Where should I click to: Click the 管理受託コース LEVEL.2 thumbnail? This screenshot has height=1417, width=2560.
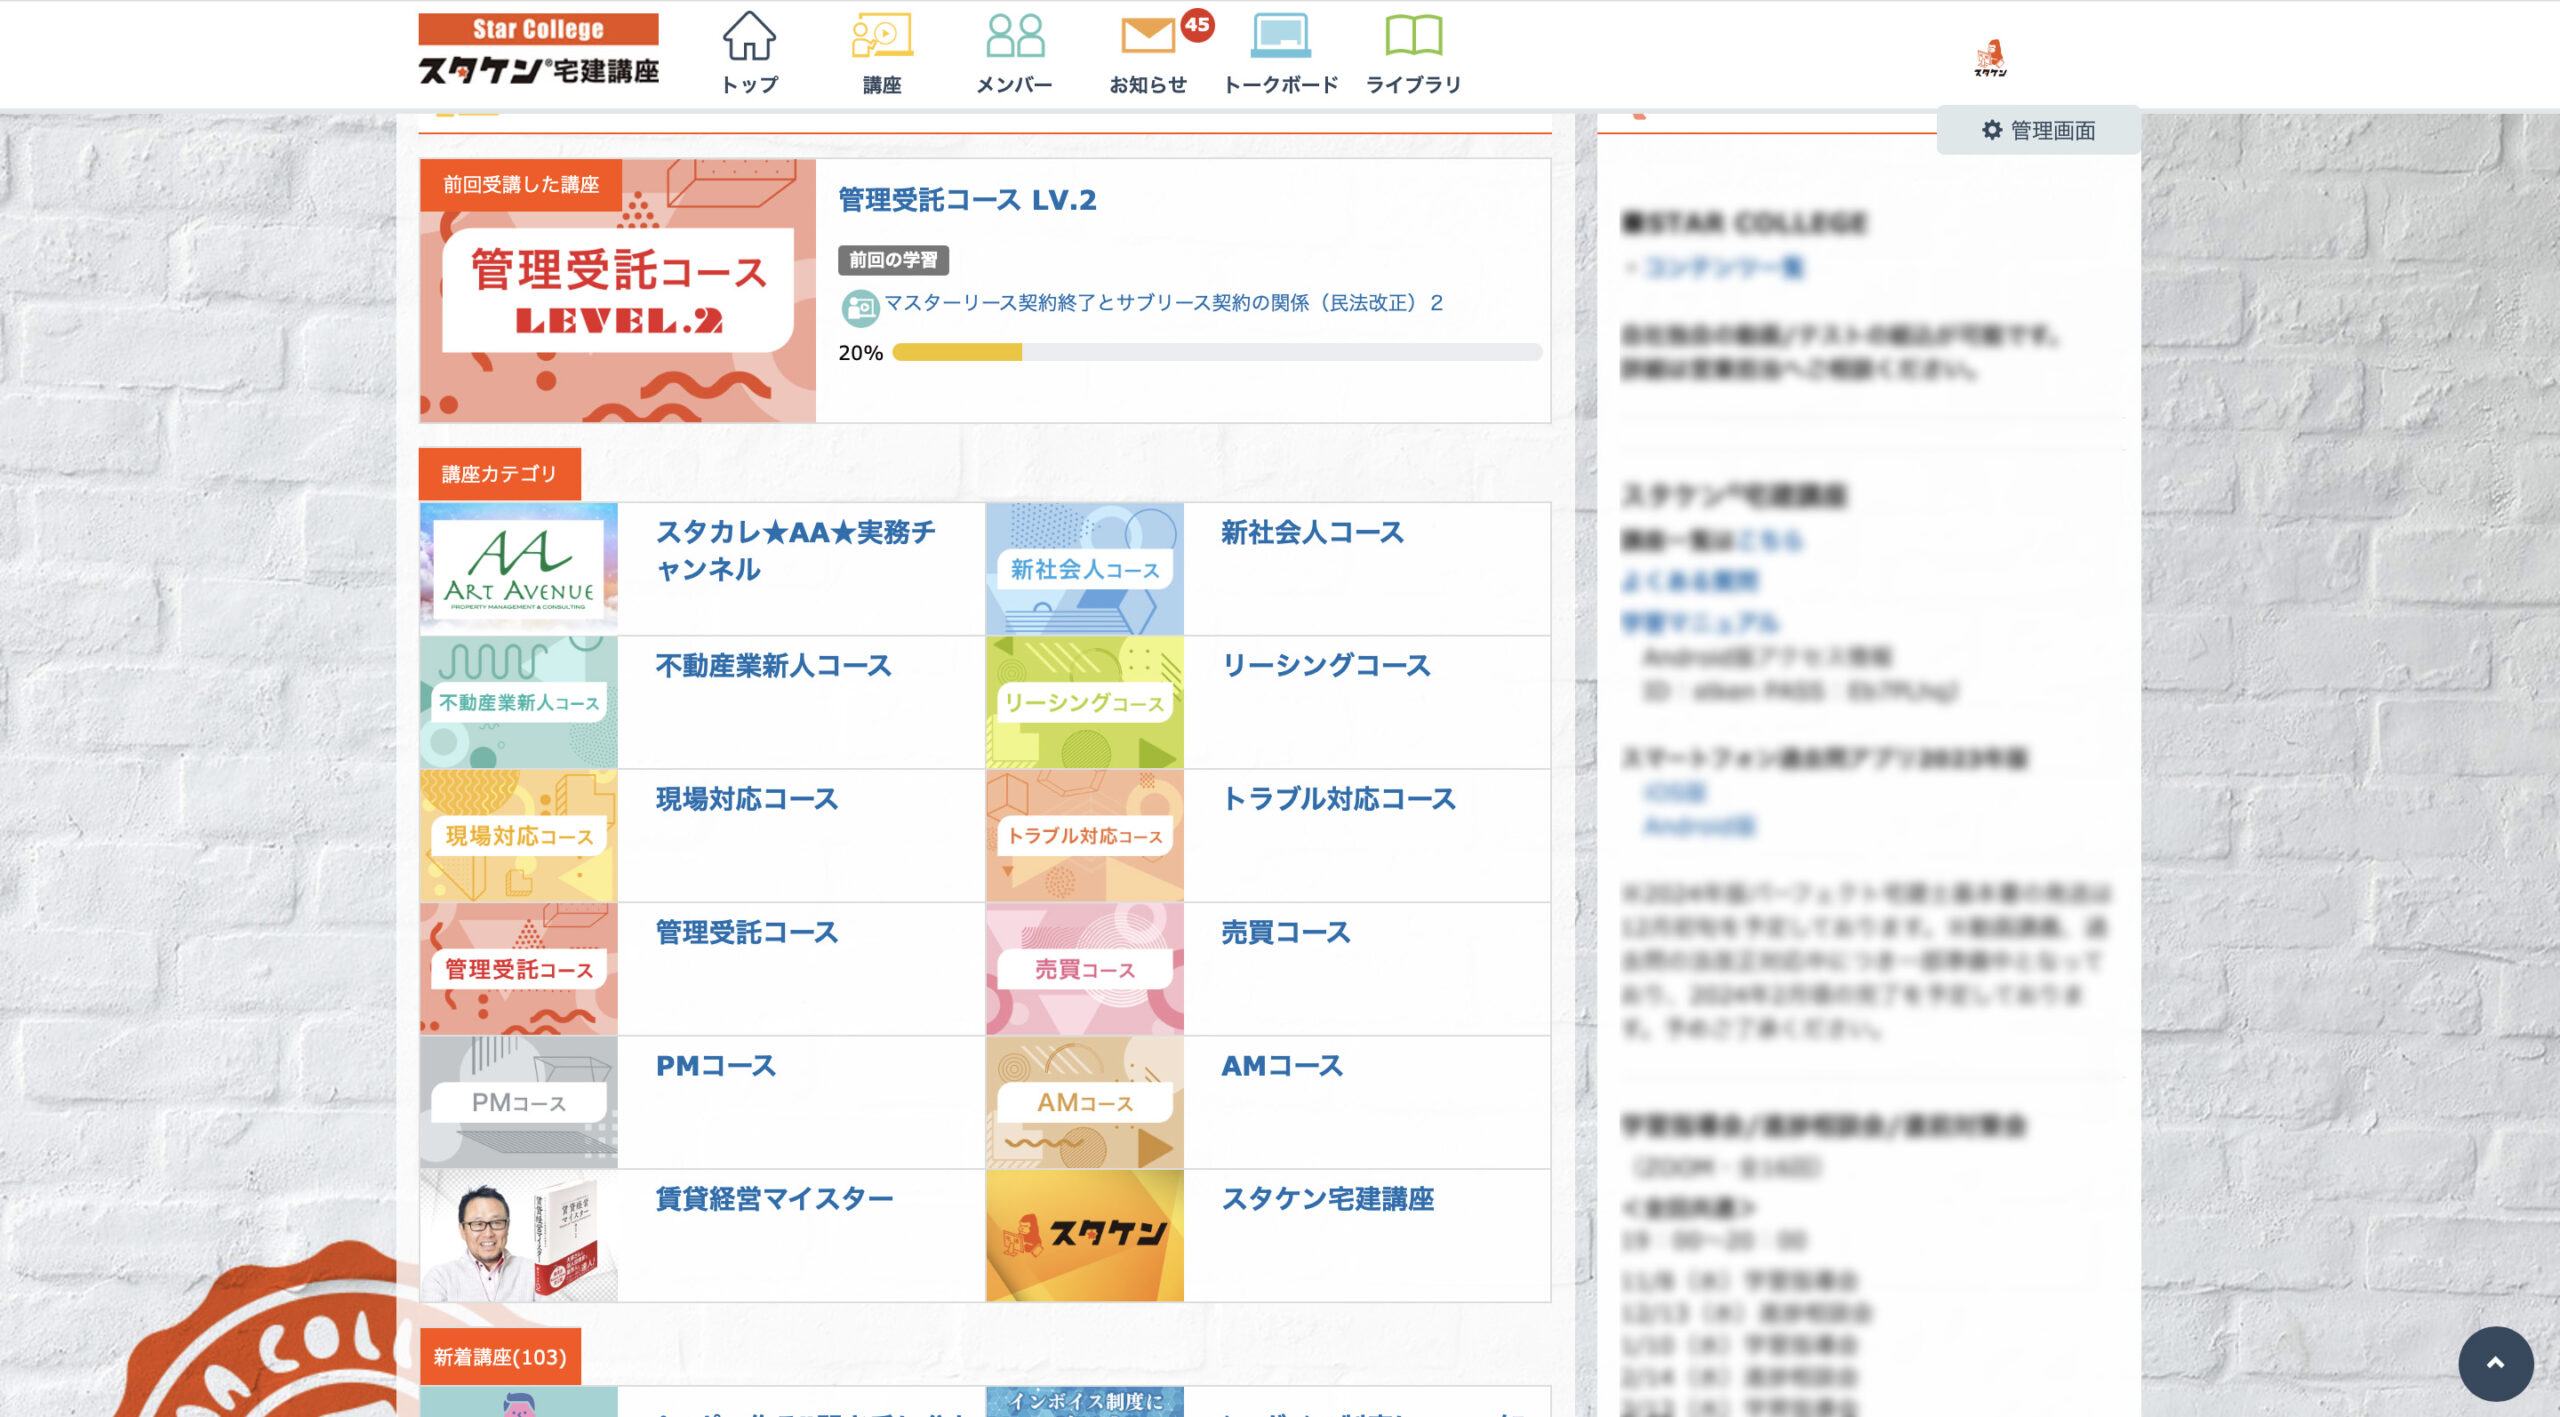[x=617, y=290]
